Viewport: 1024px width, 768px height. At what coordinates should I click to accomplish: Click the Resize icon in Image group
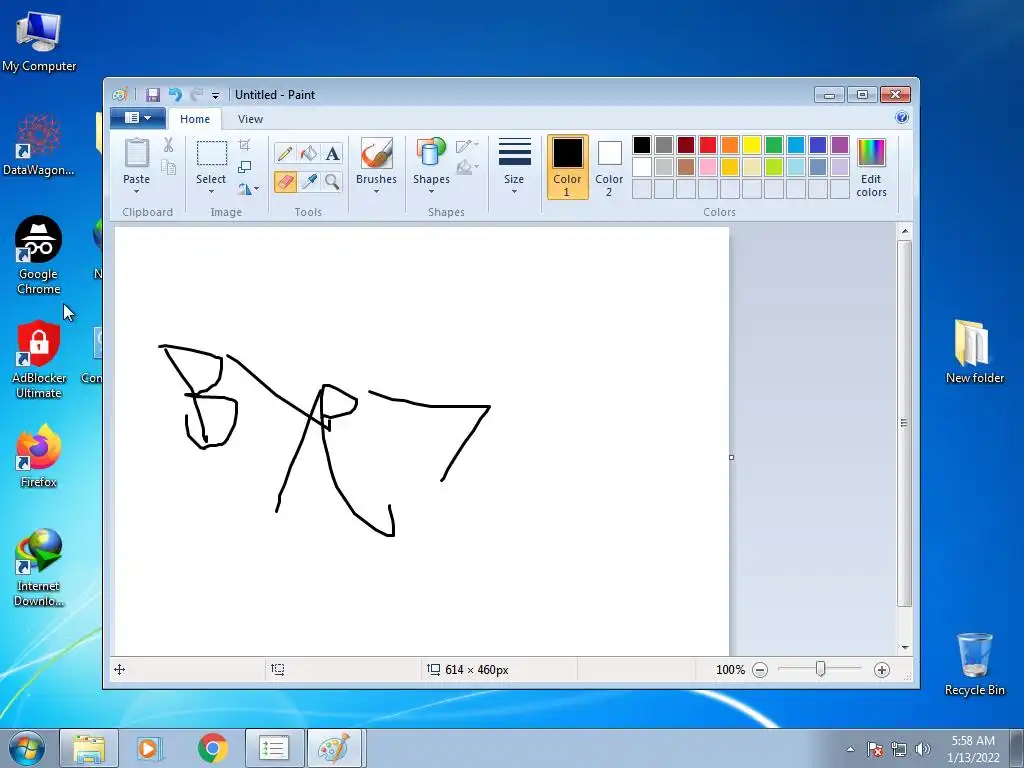click(244, 167)
